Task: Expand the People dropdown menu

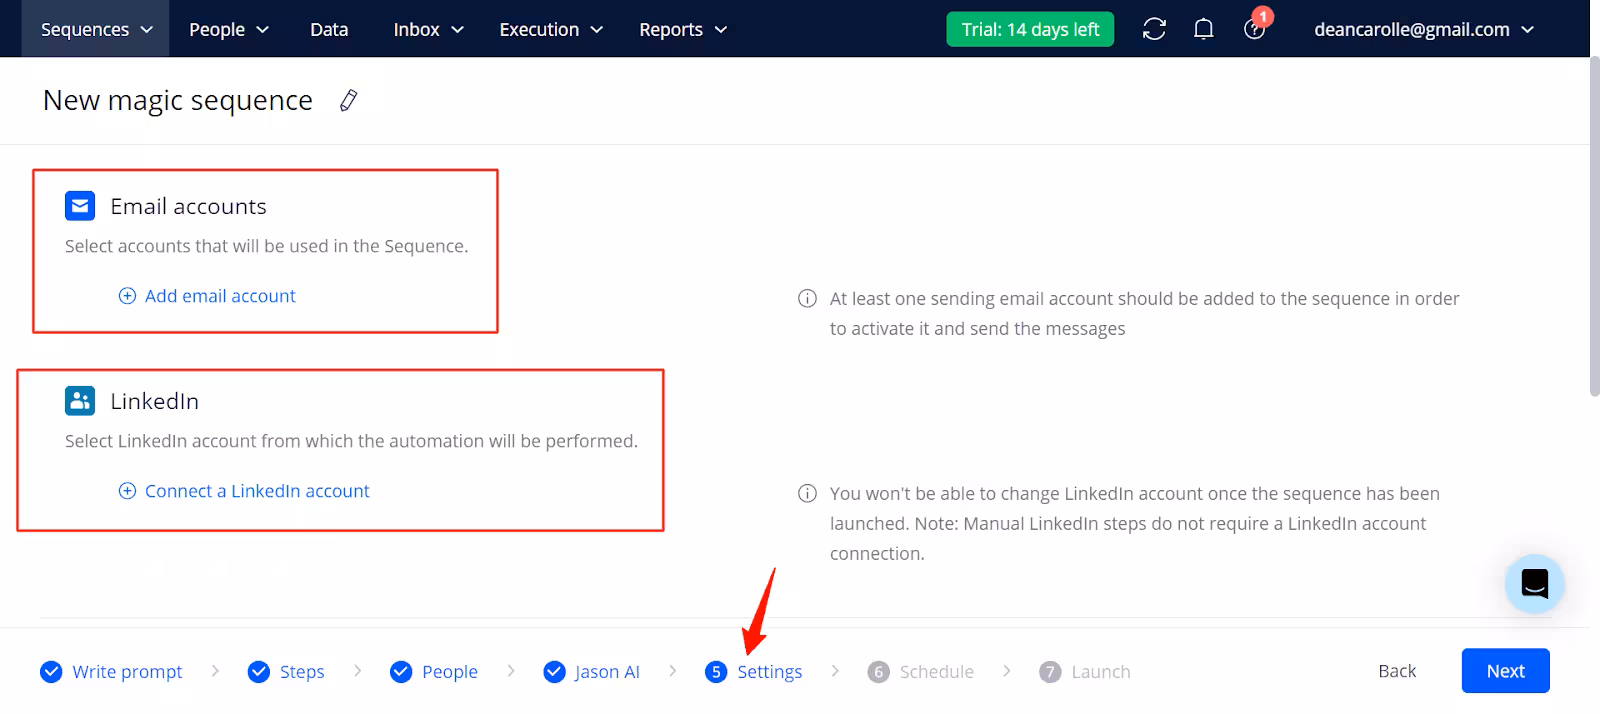Action: pos(229,29)
